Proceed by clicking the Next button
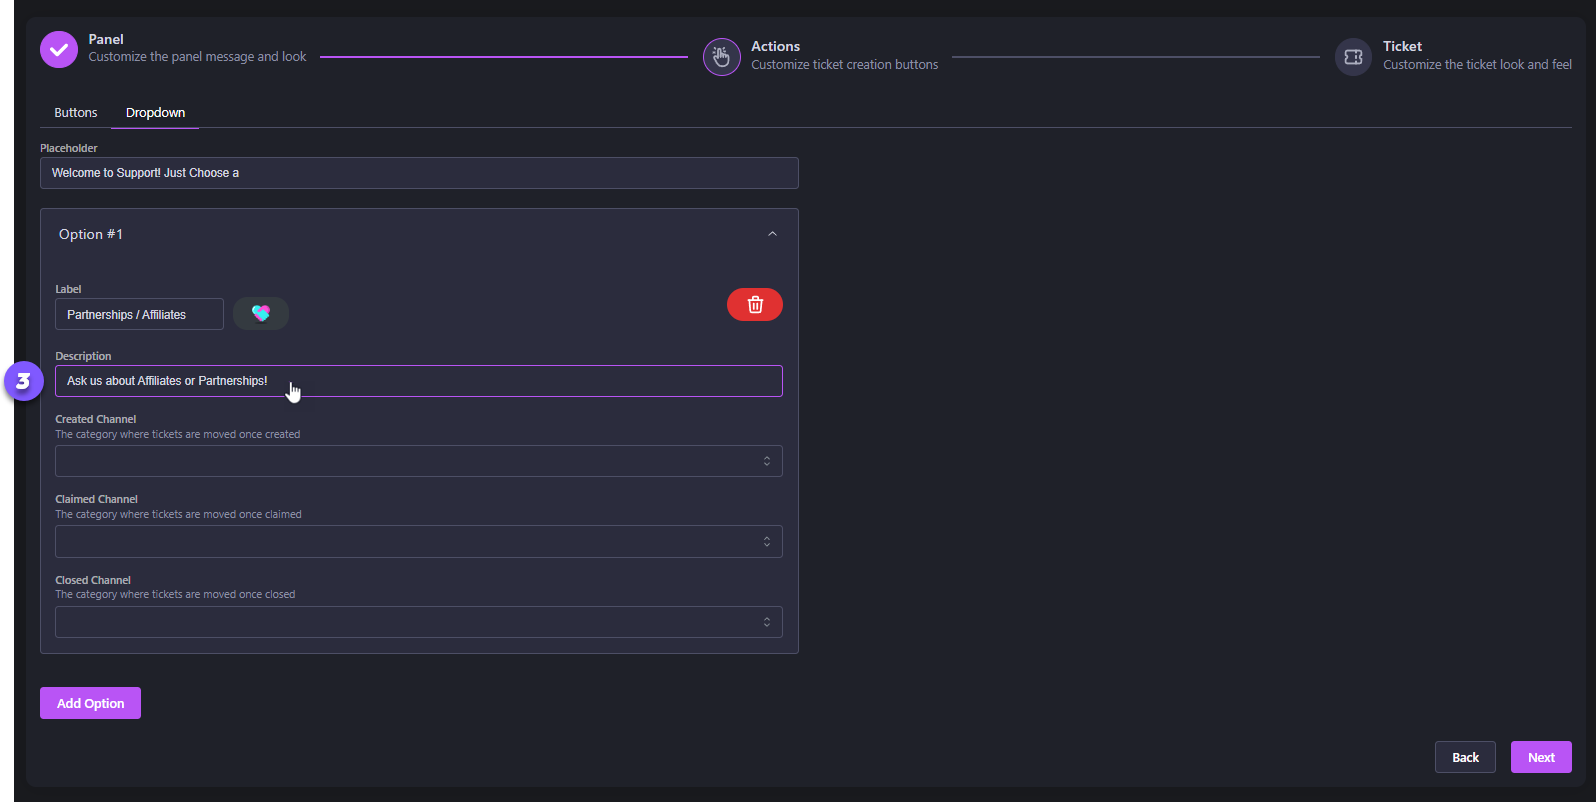The width and height of the screenshot is (1596, 802). (1541, 757)
